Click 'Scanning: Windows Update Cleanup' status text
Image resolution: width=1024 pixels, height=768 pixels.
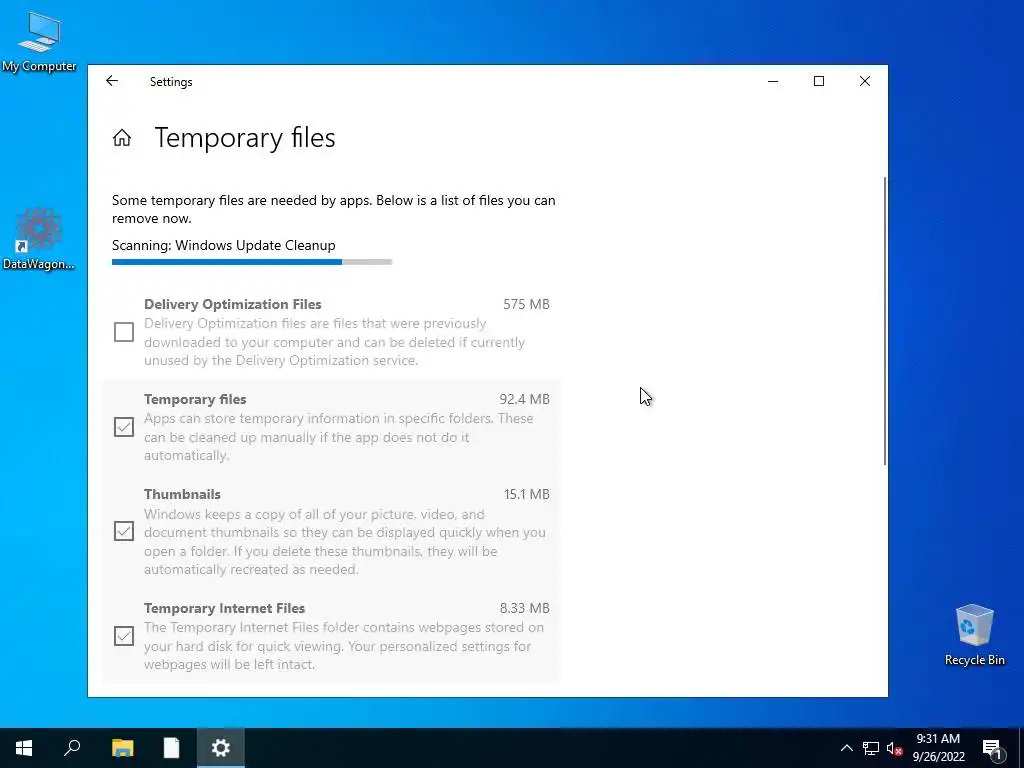pos(223,246)
